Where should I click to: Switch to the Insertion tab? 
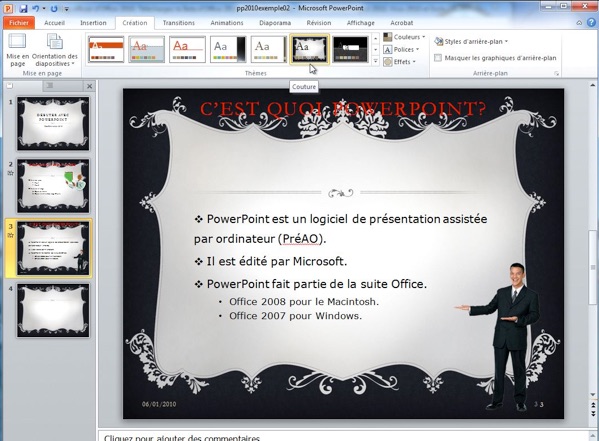tap(93, 23)
